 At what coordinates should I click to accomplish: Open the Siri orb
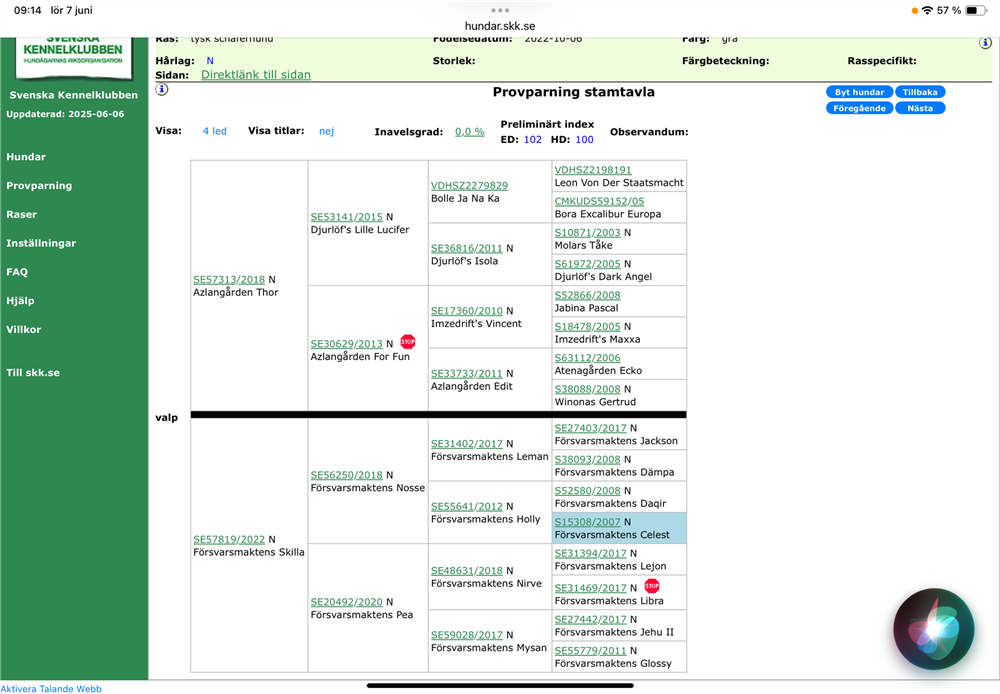(933, 628)
